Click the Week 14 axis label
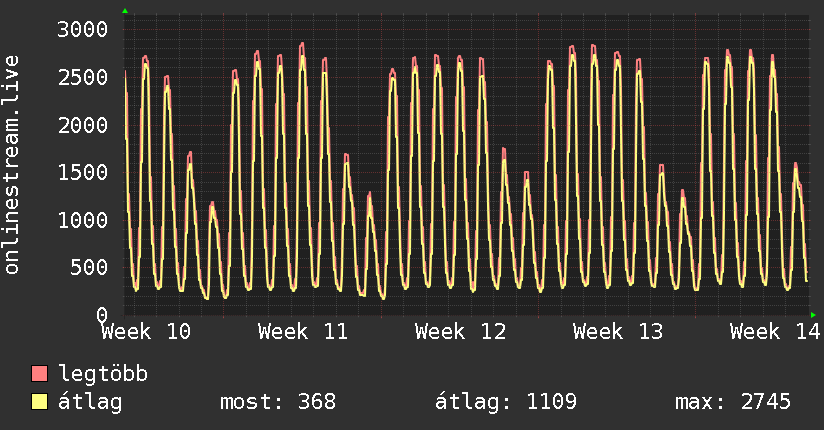Viewport: 824px width, 430px height. [x=775, y=332]
